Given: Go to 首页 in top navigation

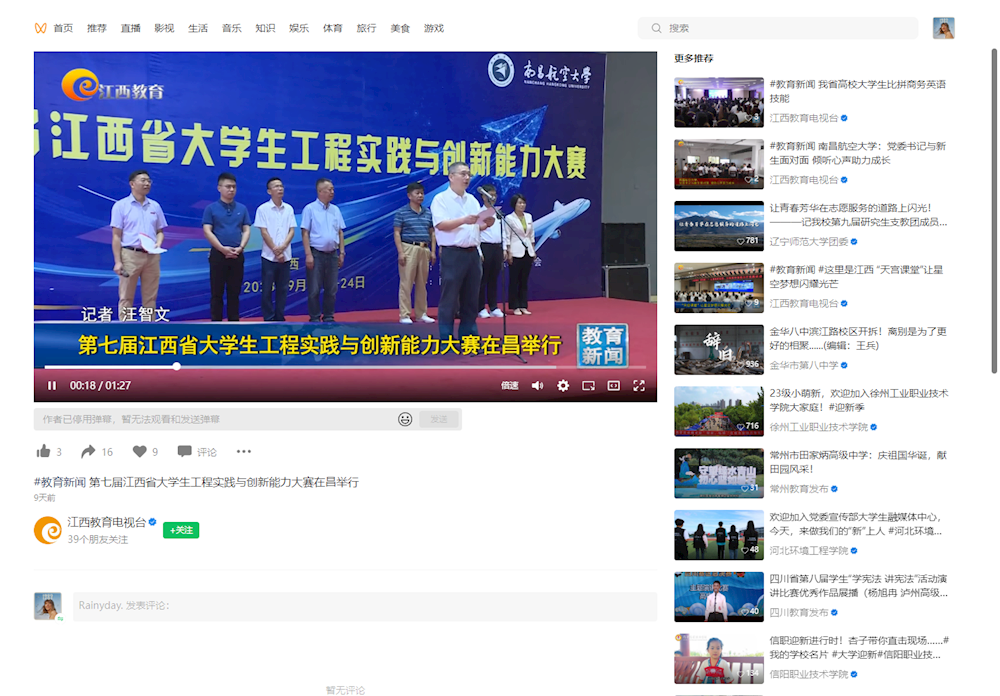Looking at the screenshot, I should pyautogui.click(x=63, y=28).
